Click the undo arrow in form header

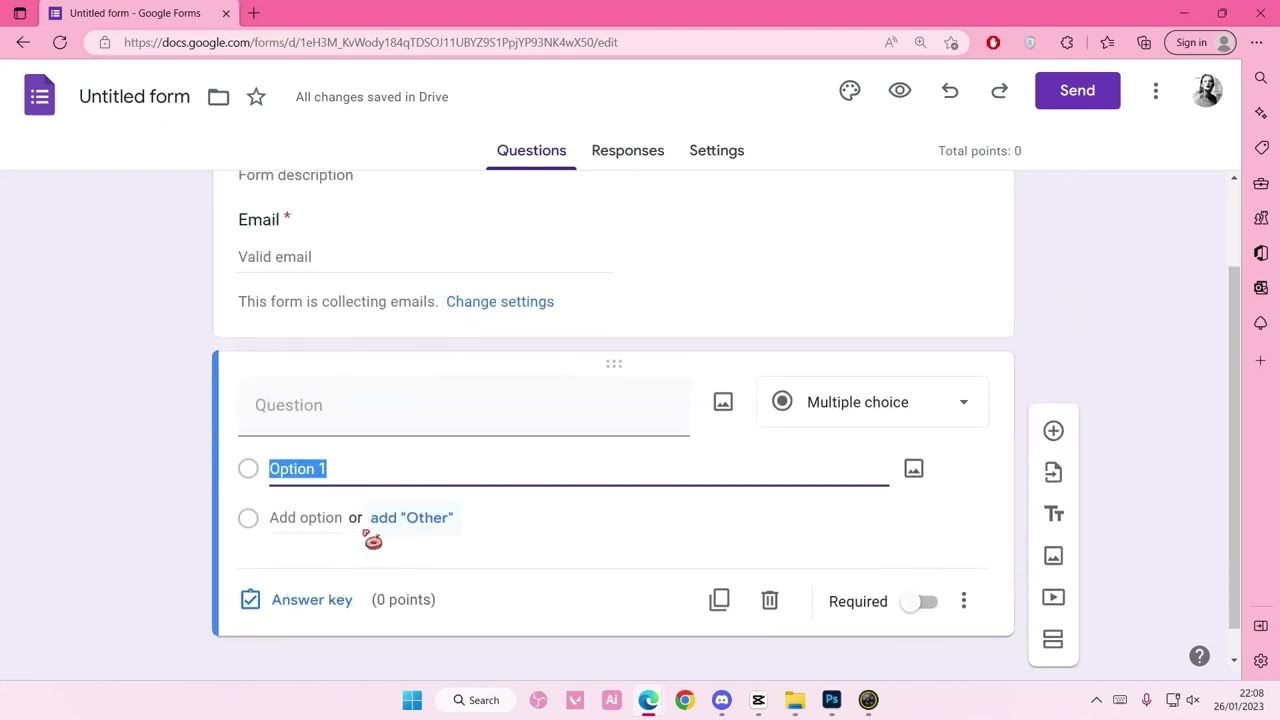tap(950, 91)
